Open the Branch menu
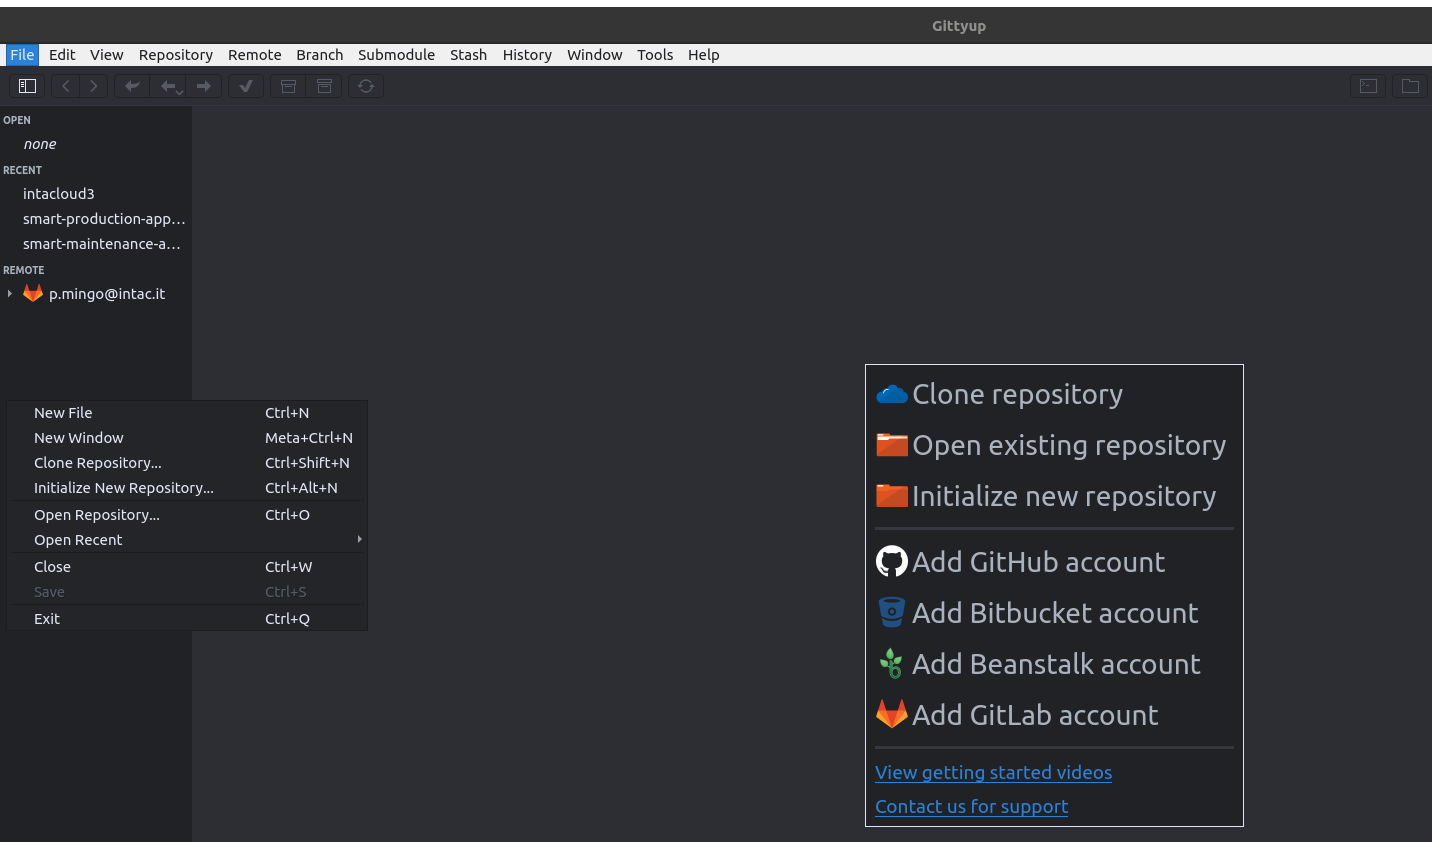 click(320, 55)
